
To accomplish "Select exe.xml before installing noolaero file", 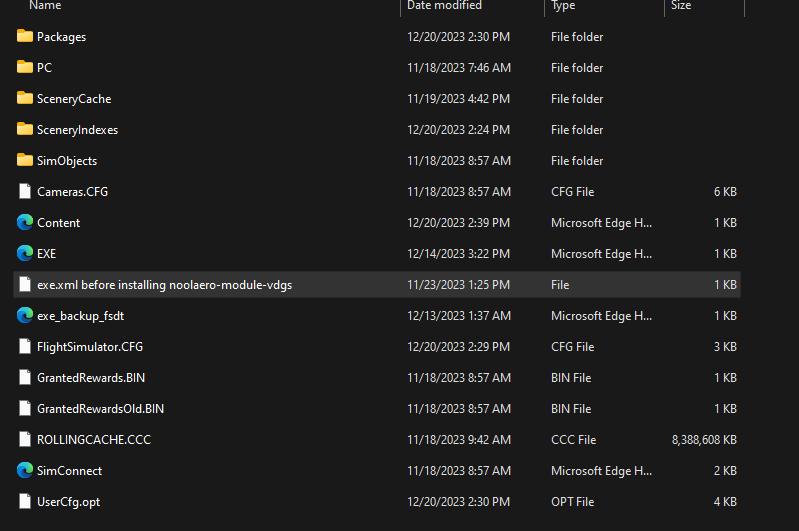I will pos(164,285).
